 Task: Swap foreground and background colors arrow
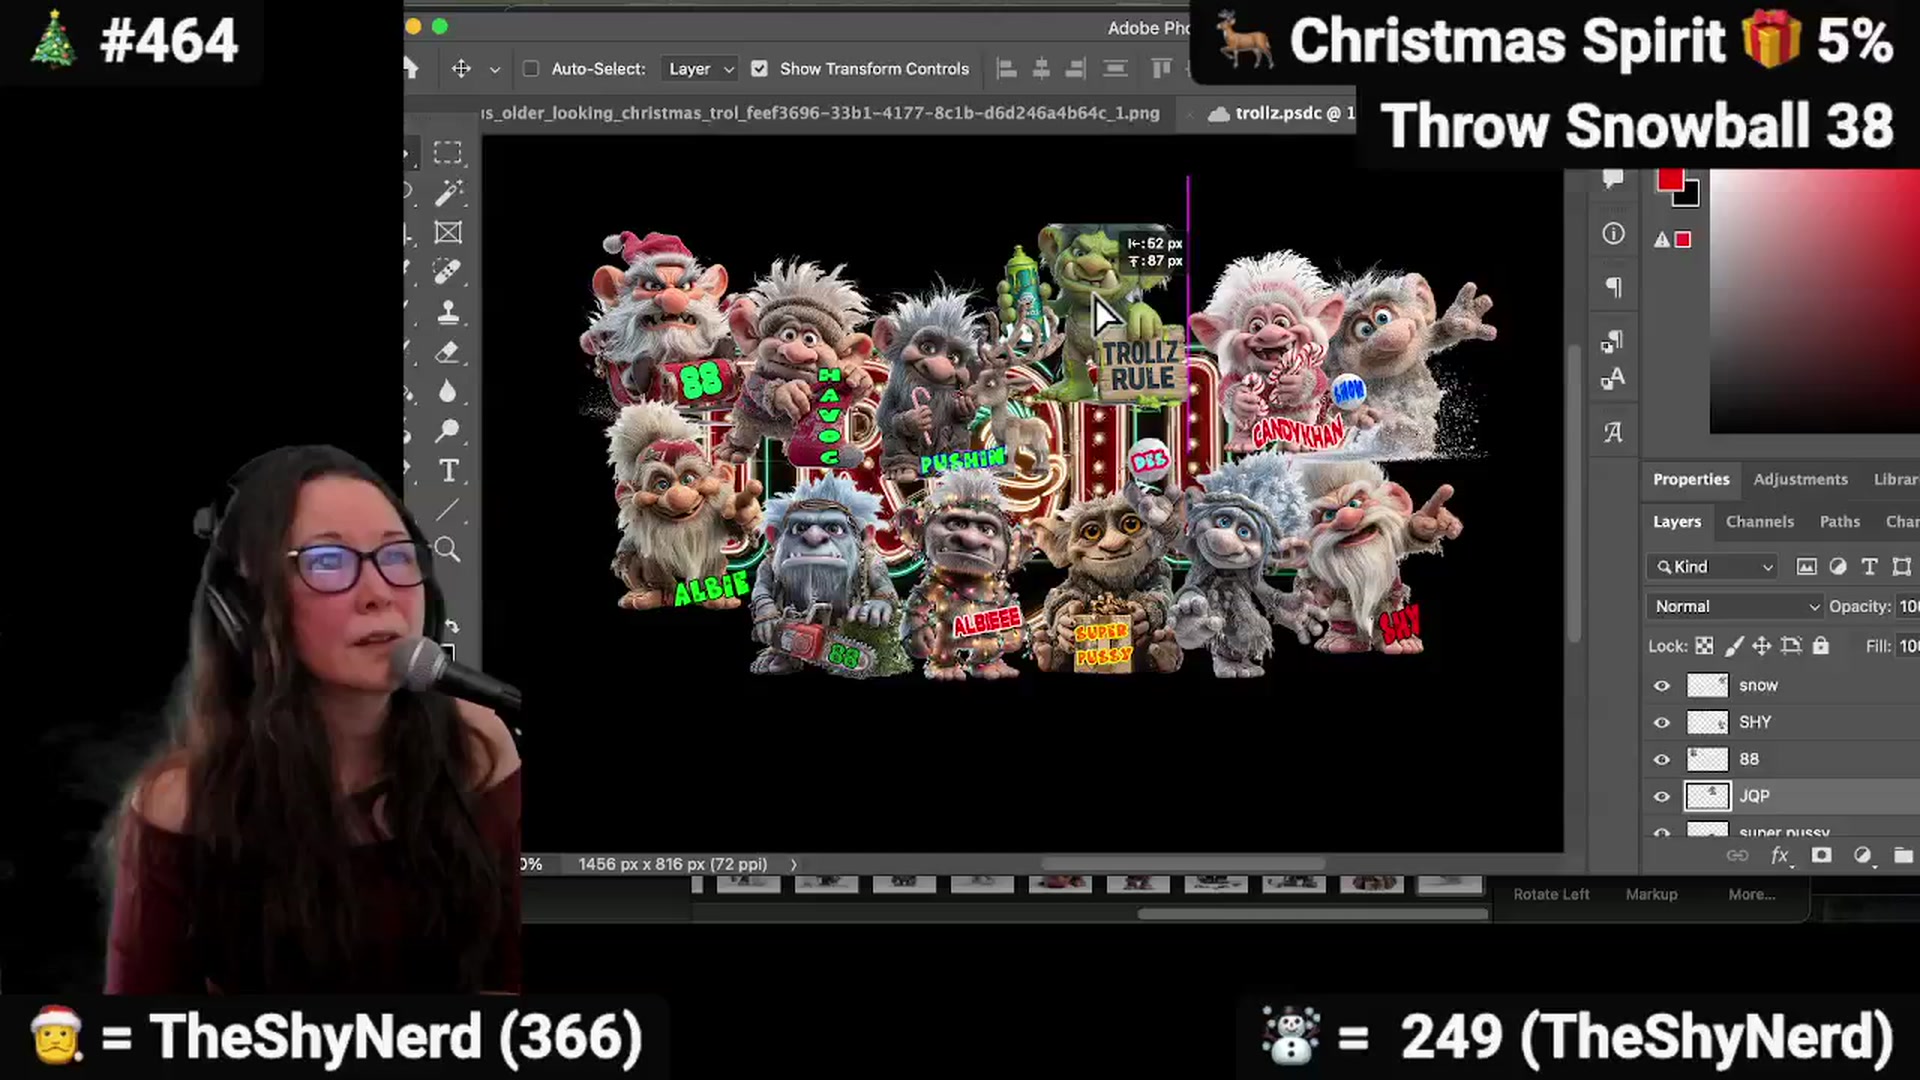[x=452, y=626]
